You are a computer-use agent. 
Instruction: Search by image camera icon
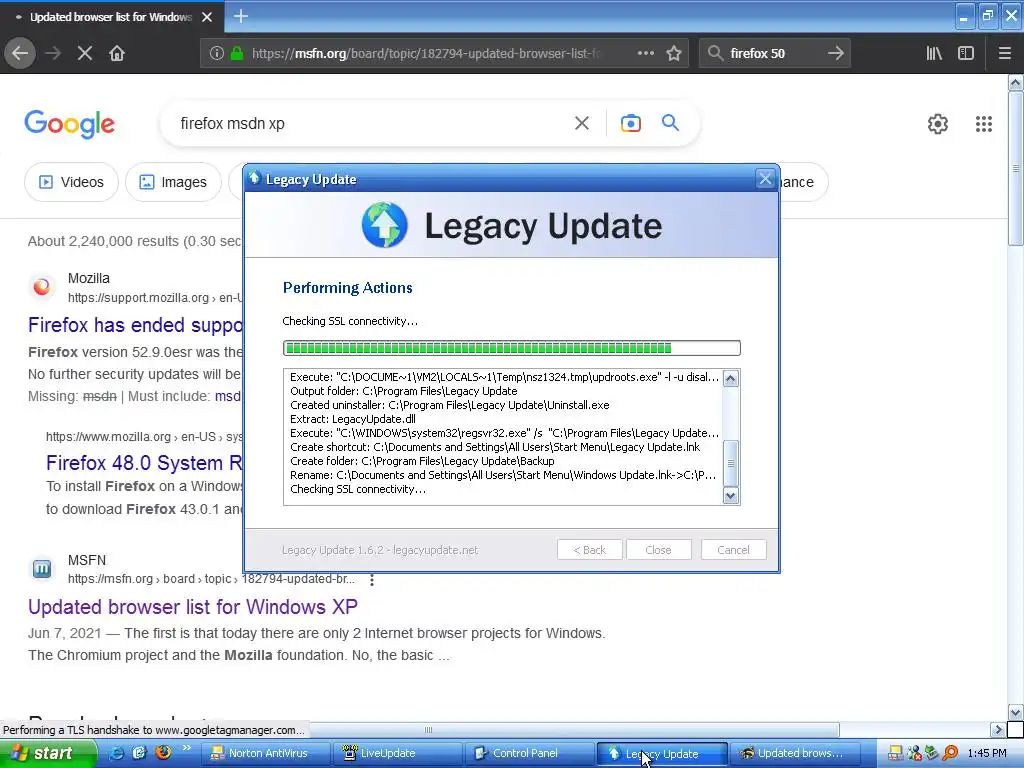pyautogui.click(x=630, y=123)
